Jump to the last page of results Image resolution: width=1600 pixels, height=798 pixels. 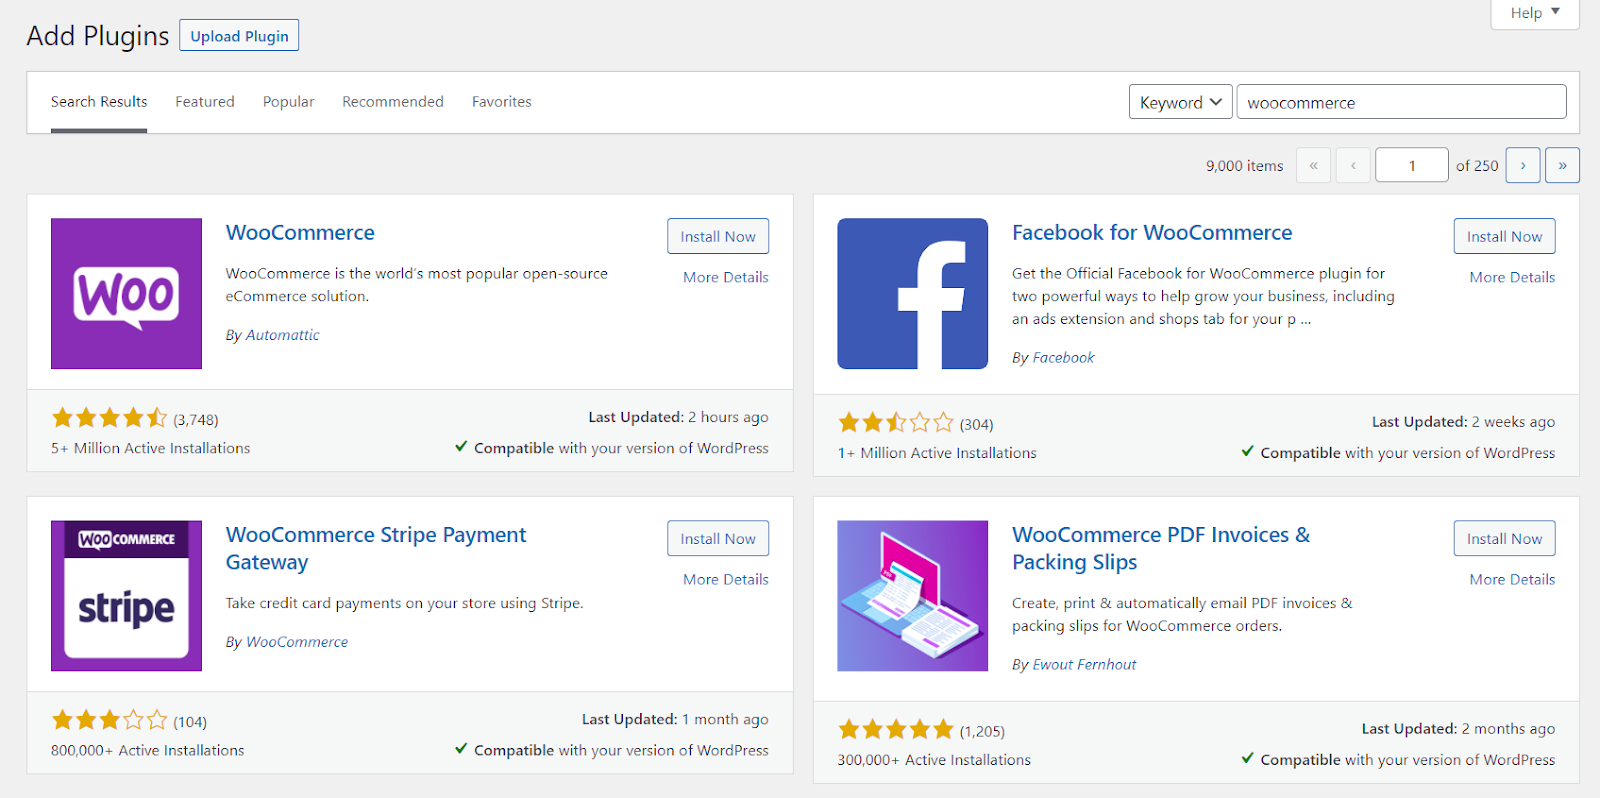[1562, 165]
